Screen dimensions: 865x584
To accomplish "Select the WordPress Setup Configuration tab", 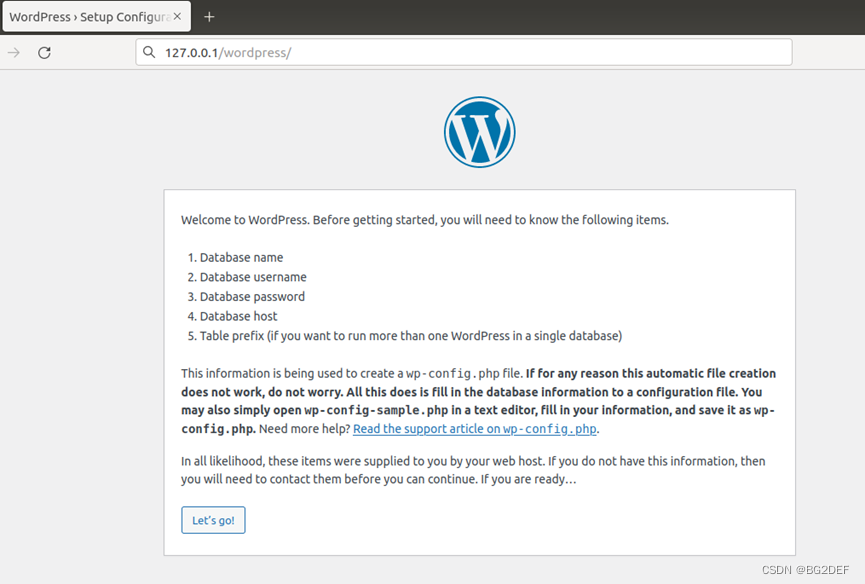I will (88, 17).
